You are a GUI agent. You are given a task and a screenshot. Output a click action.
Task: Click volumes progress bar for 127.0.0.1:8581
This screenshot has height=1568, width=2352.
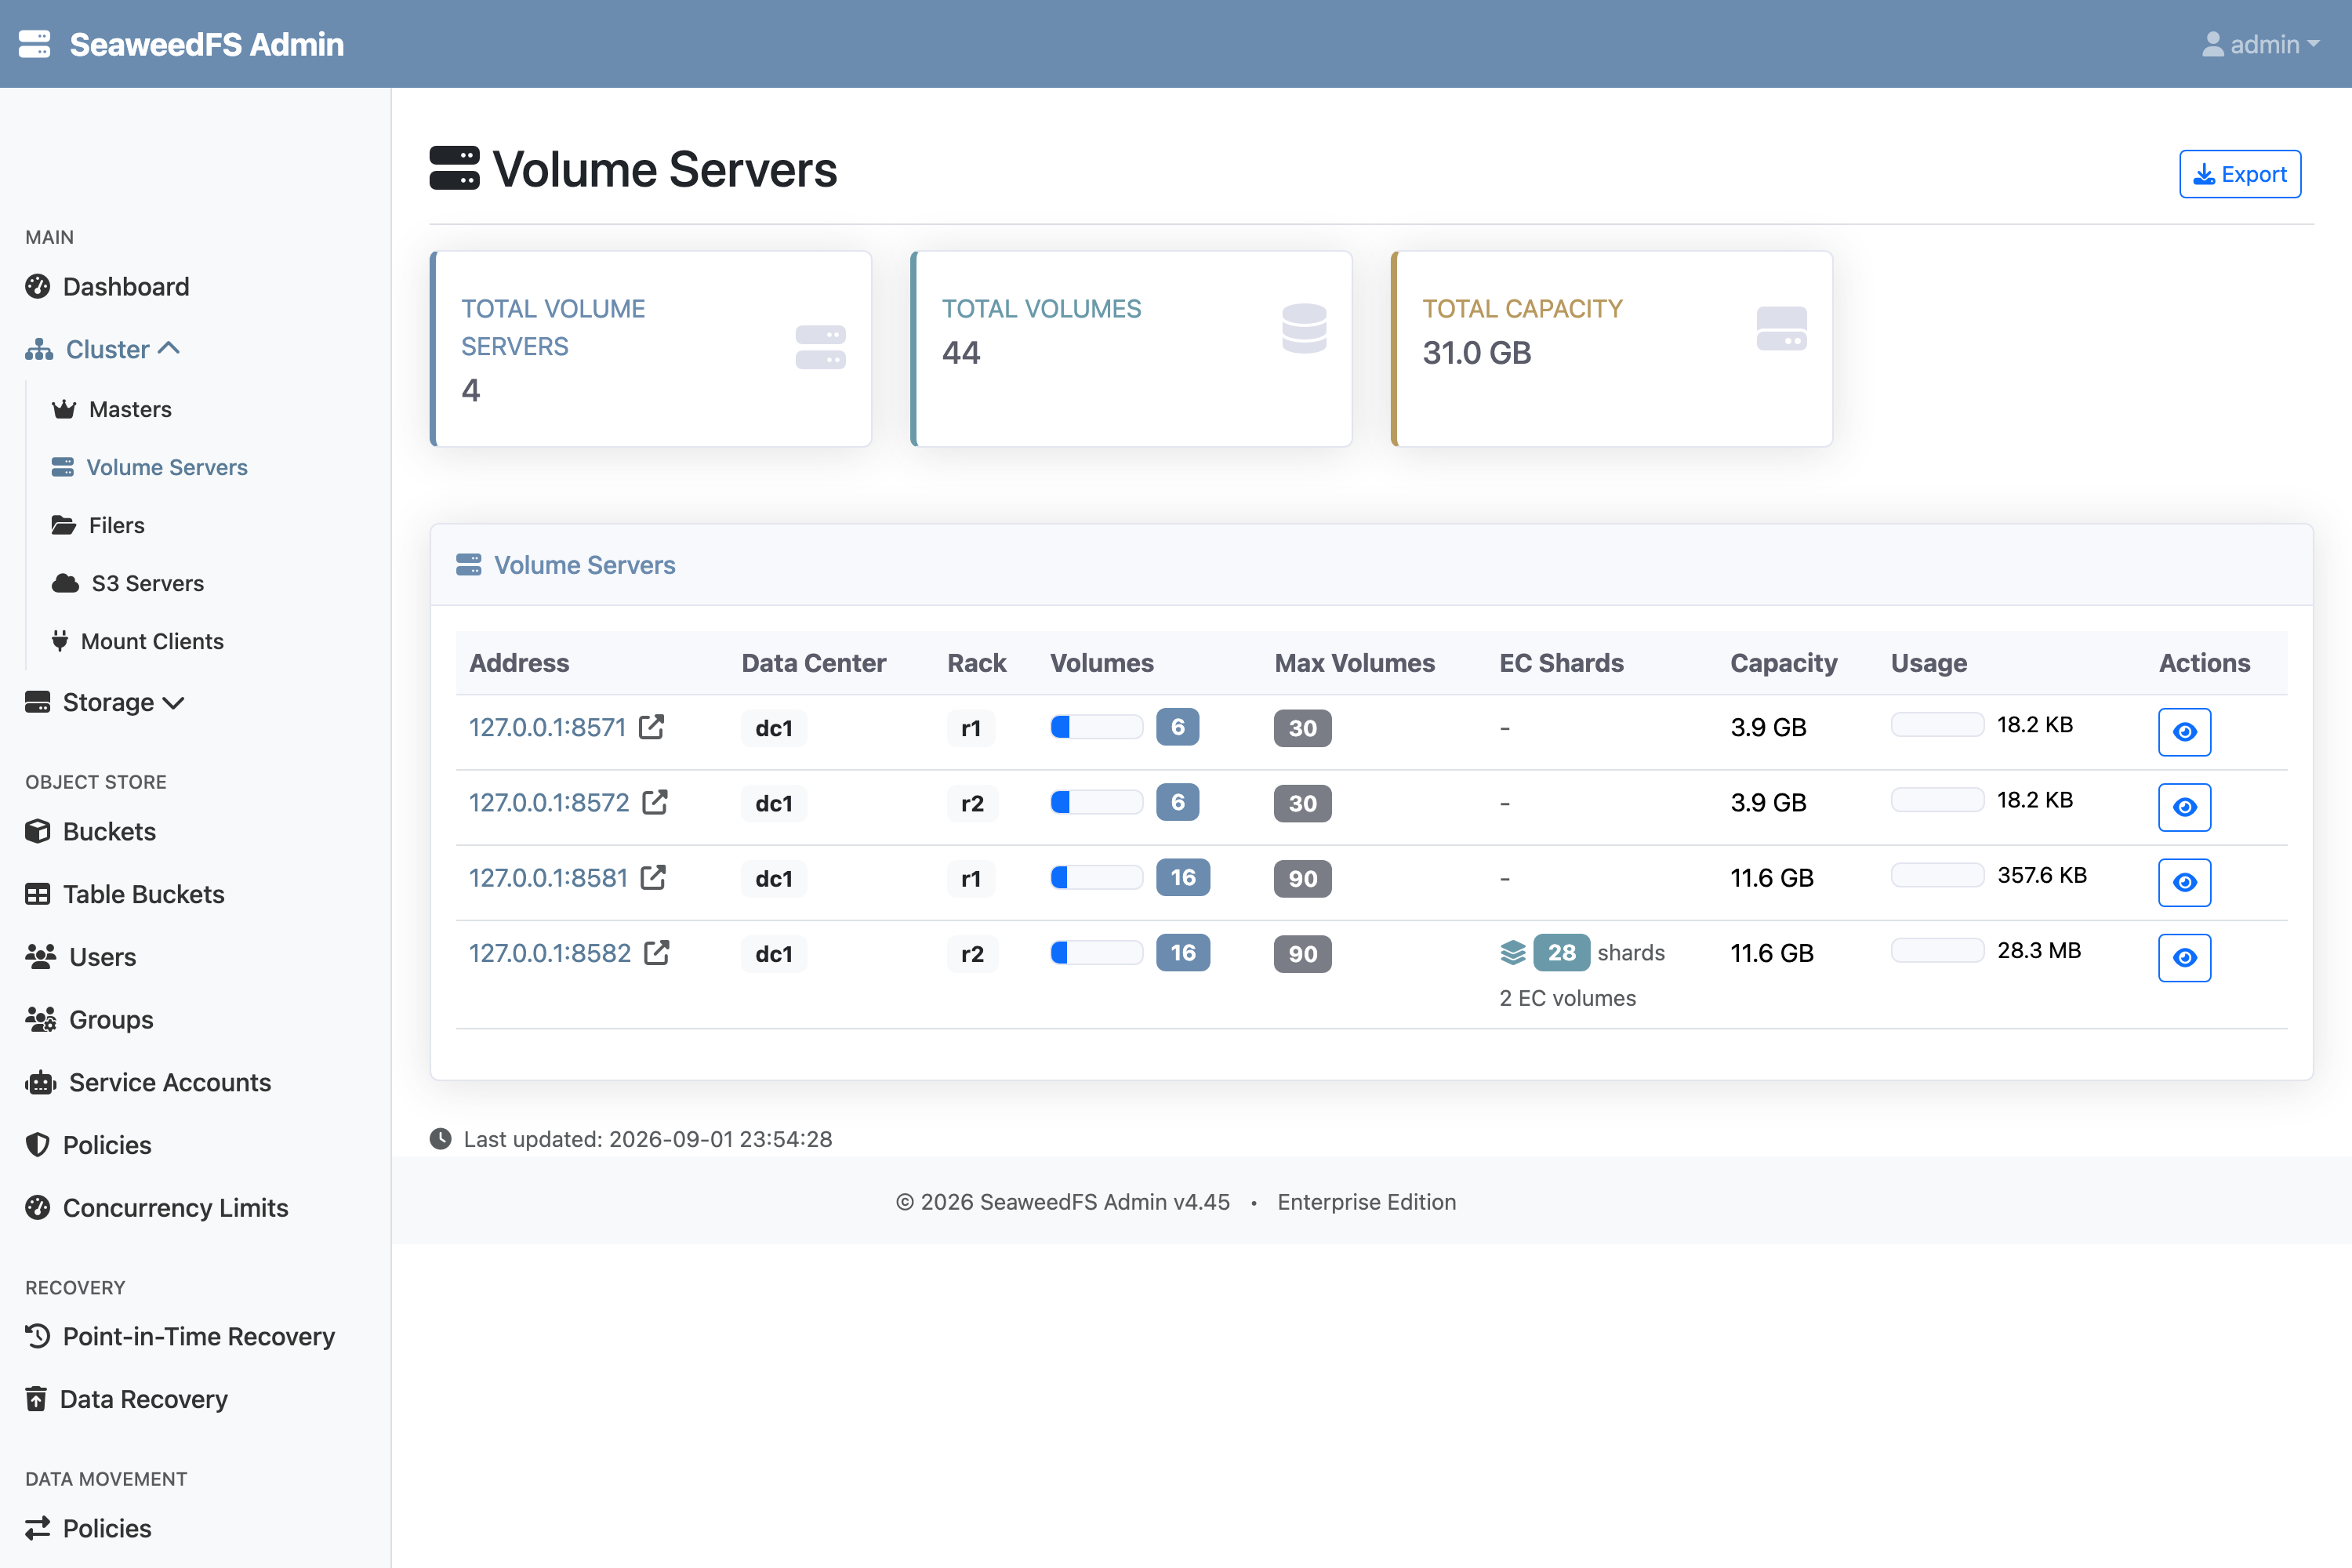(x=1096, y=877)
